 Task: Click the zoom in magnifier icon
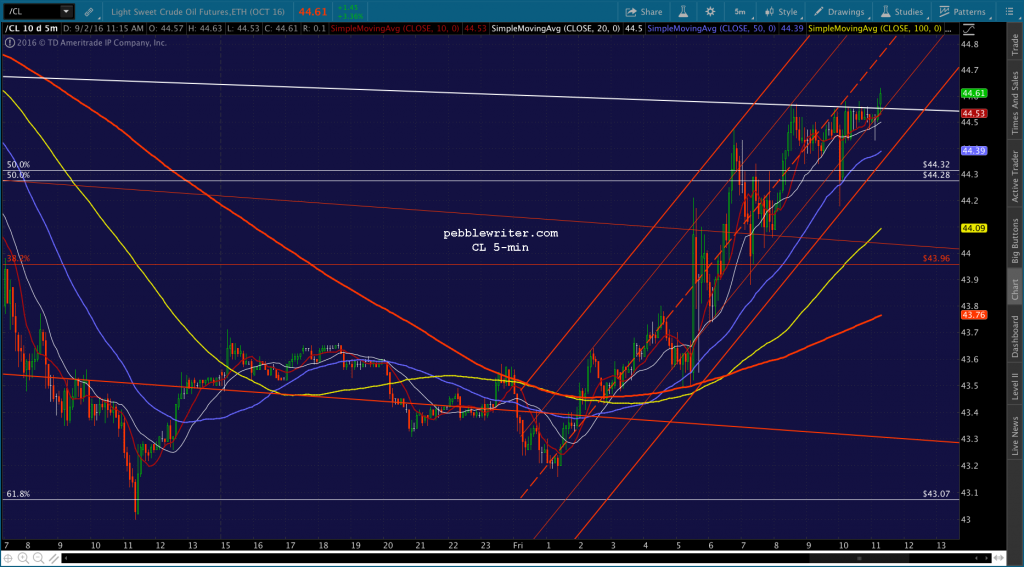click(23, 558)
